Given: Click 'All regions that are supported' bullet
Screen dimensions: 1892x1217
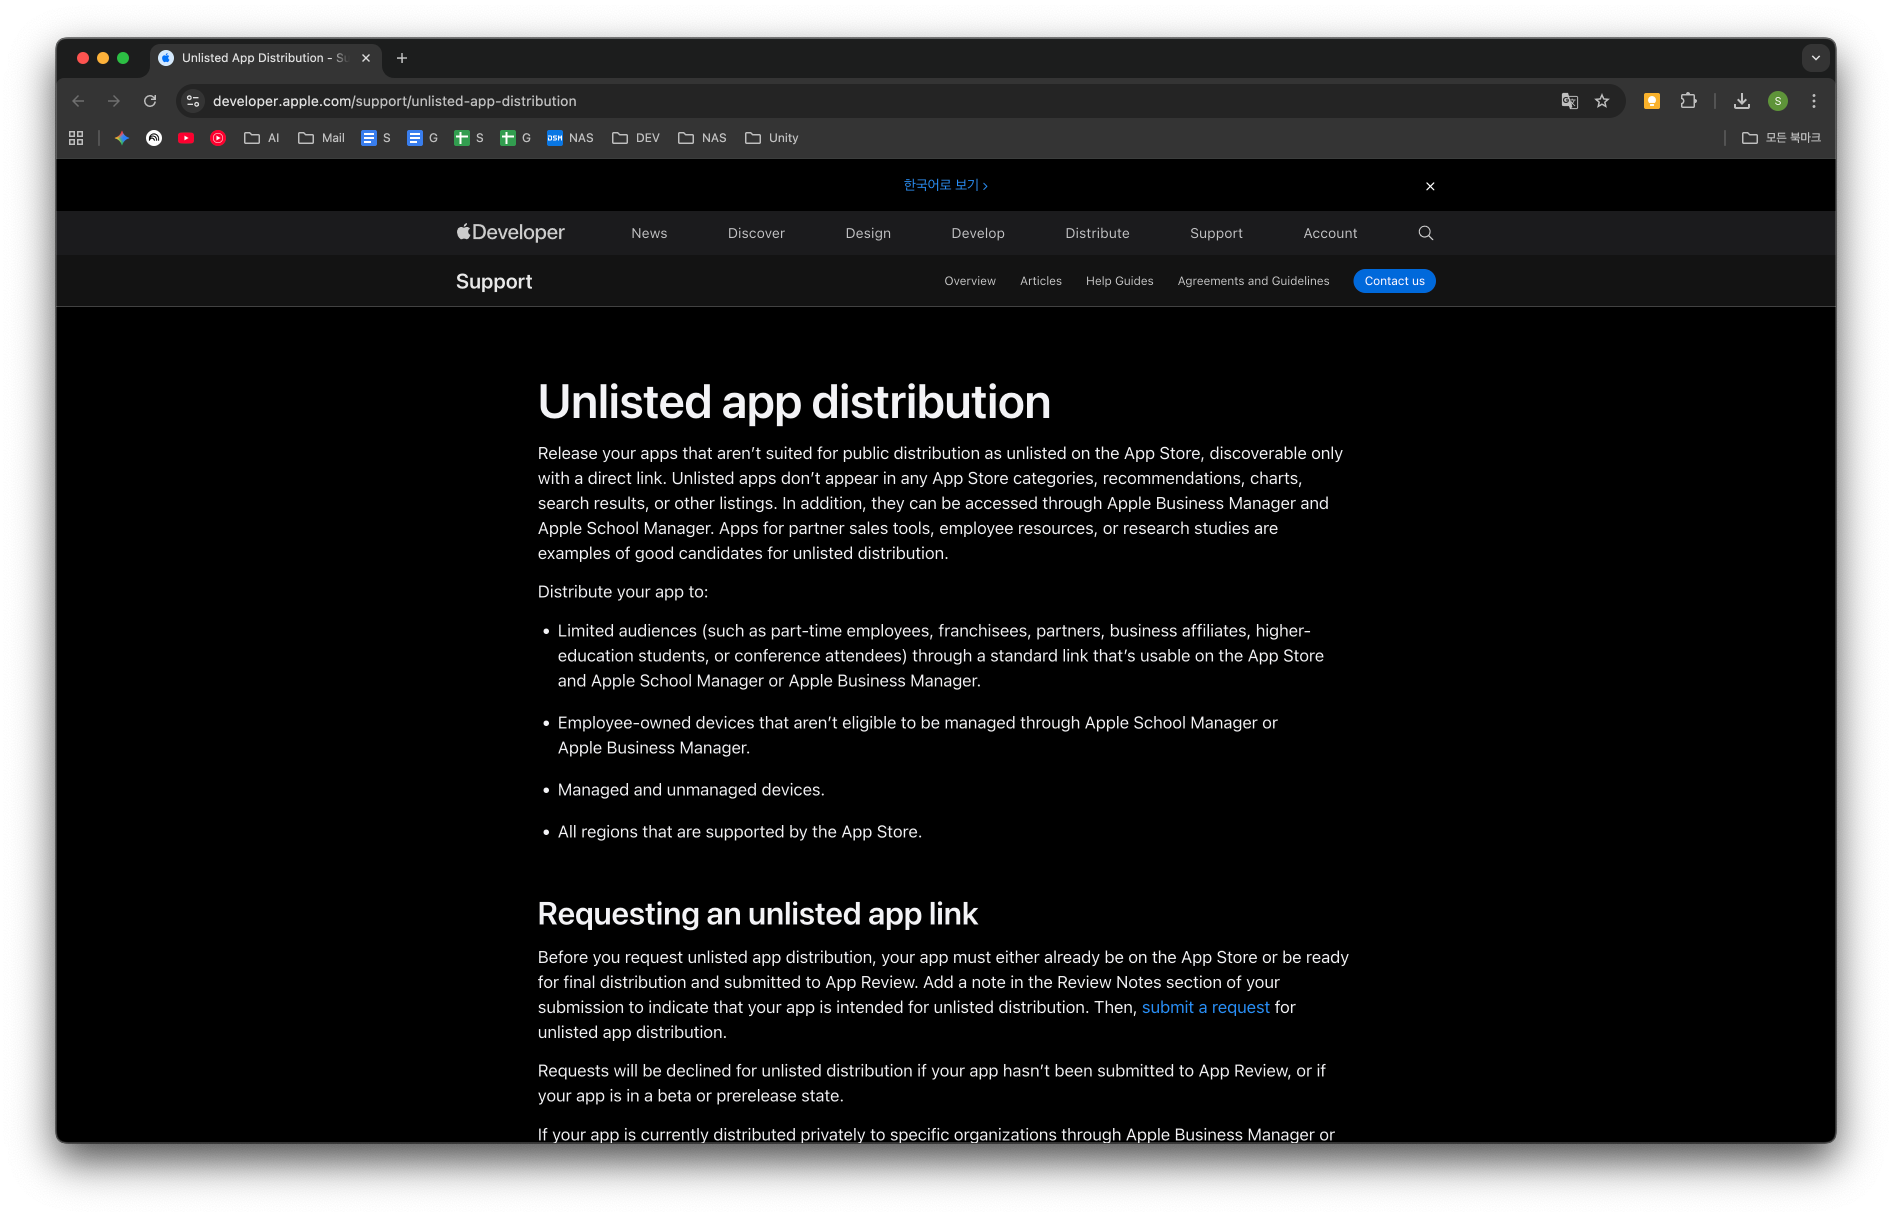Looking at the screenshot, I should (x=740, y=832).
